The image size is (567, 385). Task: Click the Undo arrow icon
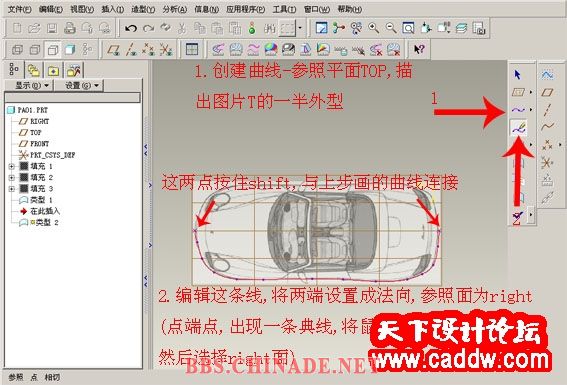click(131, 28)
